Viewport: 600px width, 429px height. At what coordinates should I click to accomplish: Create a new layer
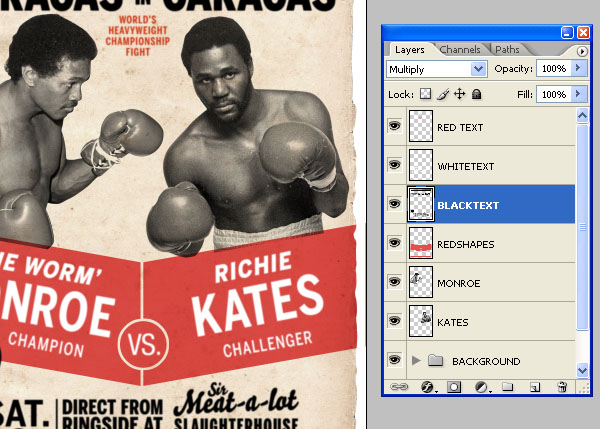pos(535,386)
